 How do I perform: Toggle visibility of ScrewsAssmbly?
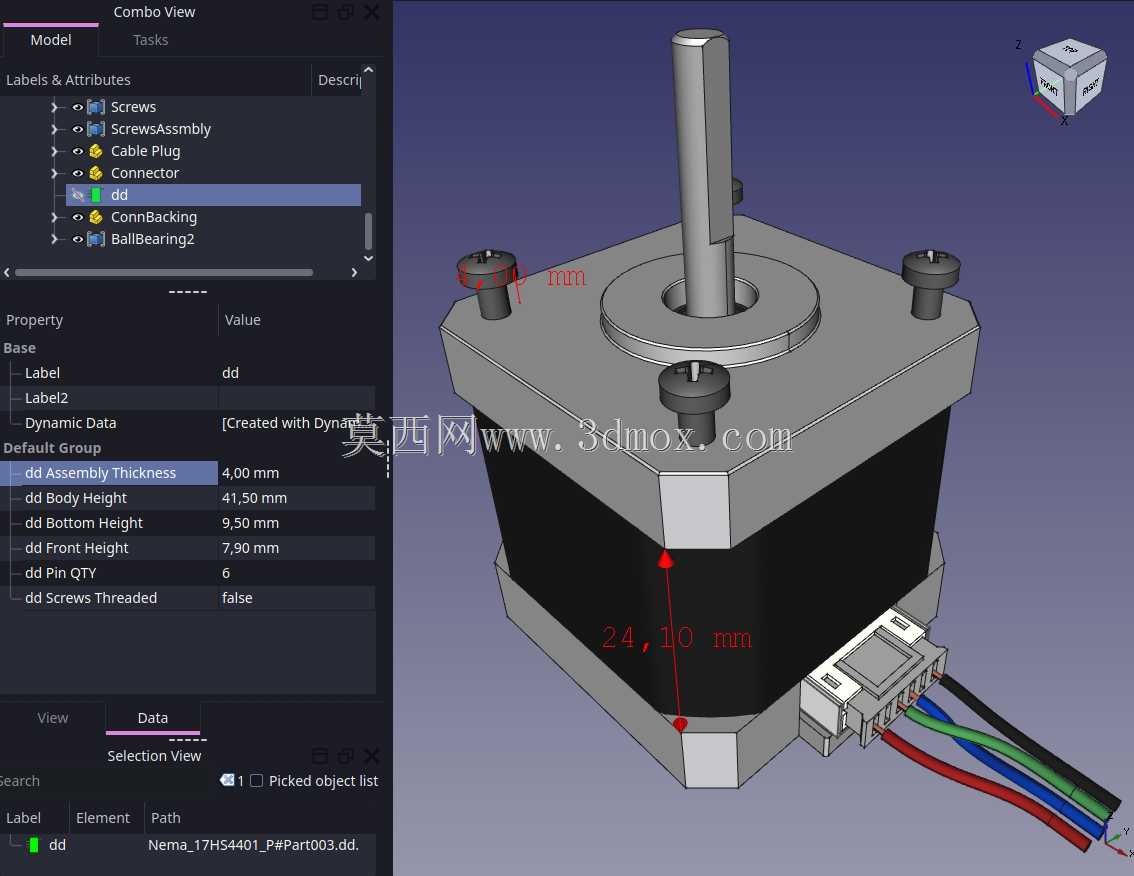point(77,129)
